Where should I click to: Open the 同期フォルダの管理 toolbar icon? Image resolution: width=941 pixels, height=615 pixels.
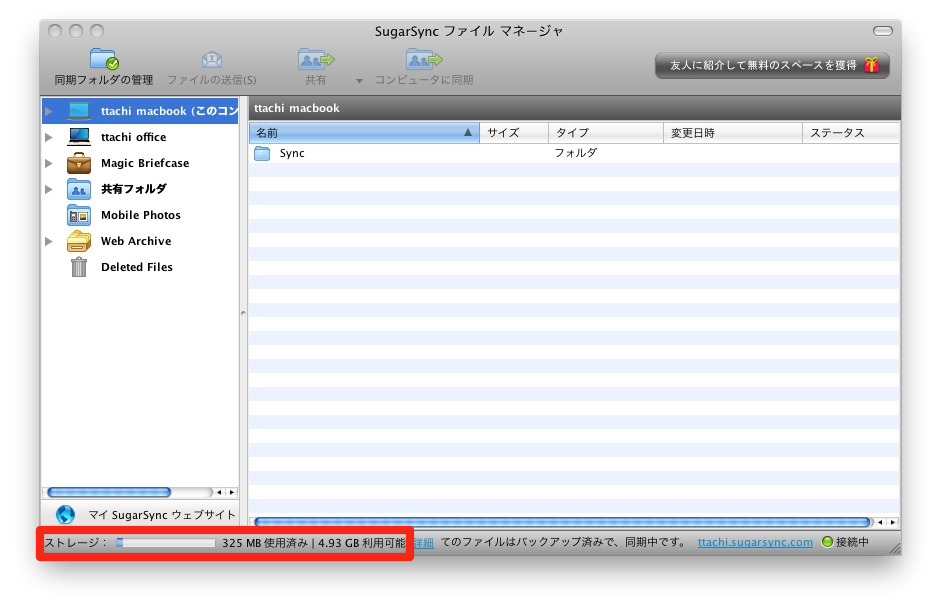(103, 60)
